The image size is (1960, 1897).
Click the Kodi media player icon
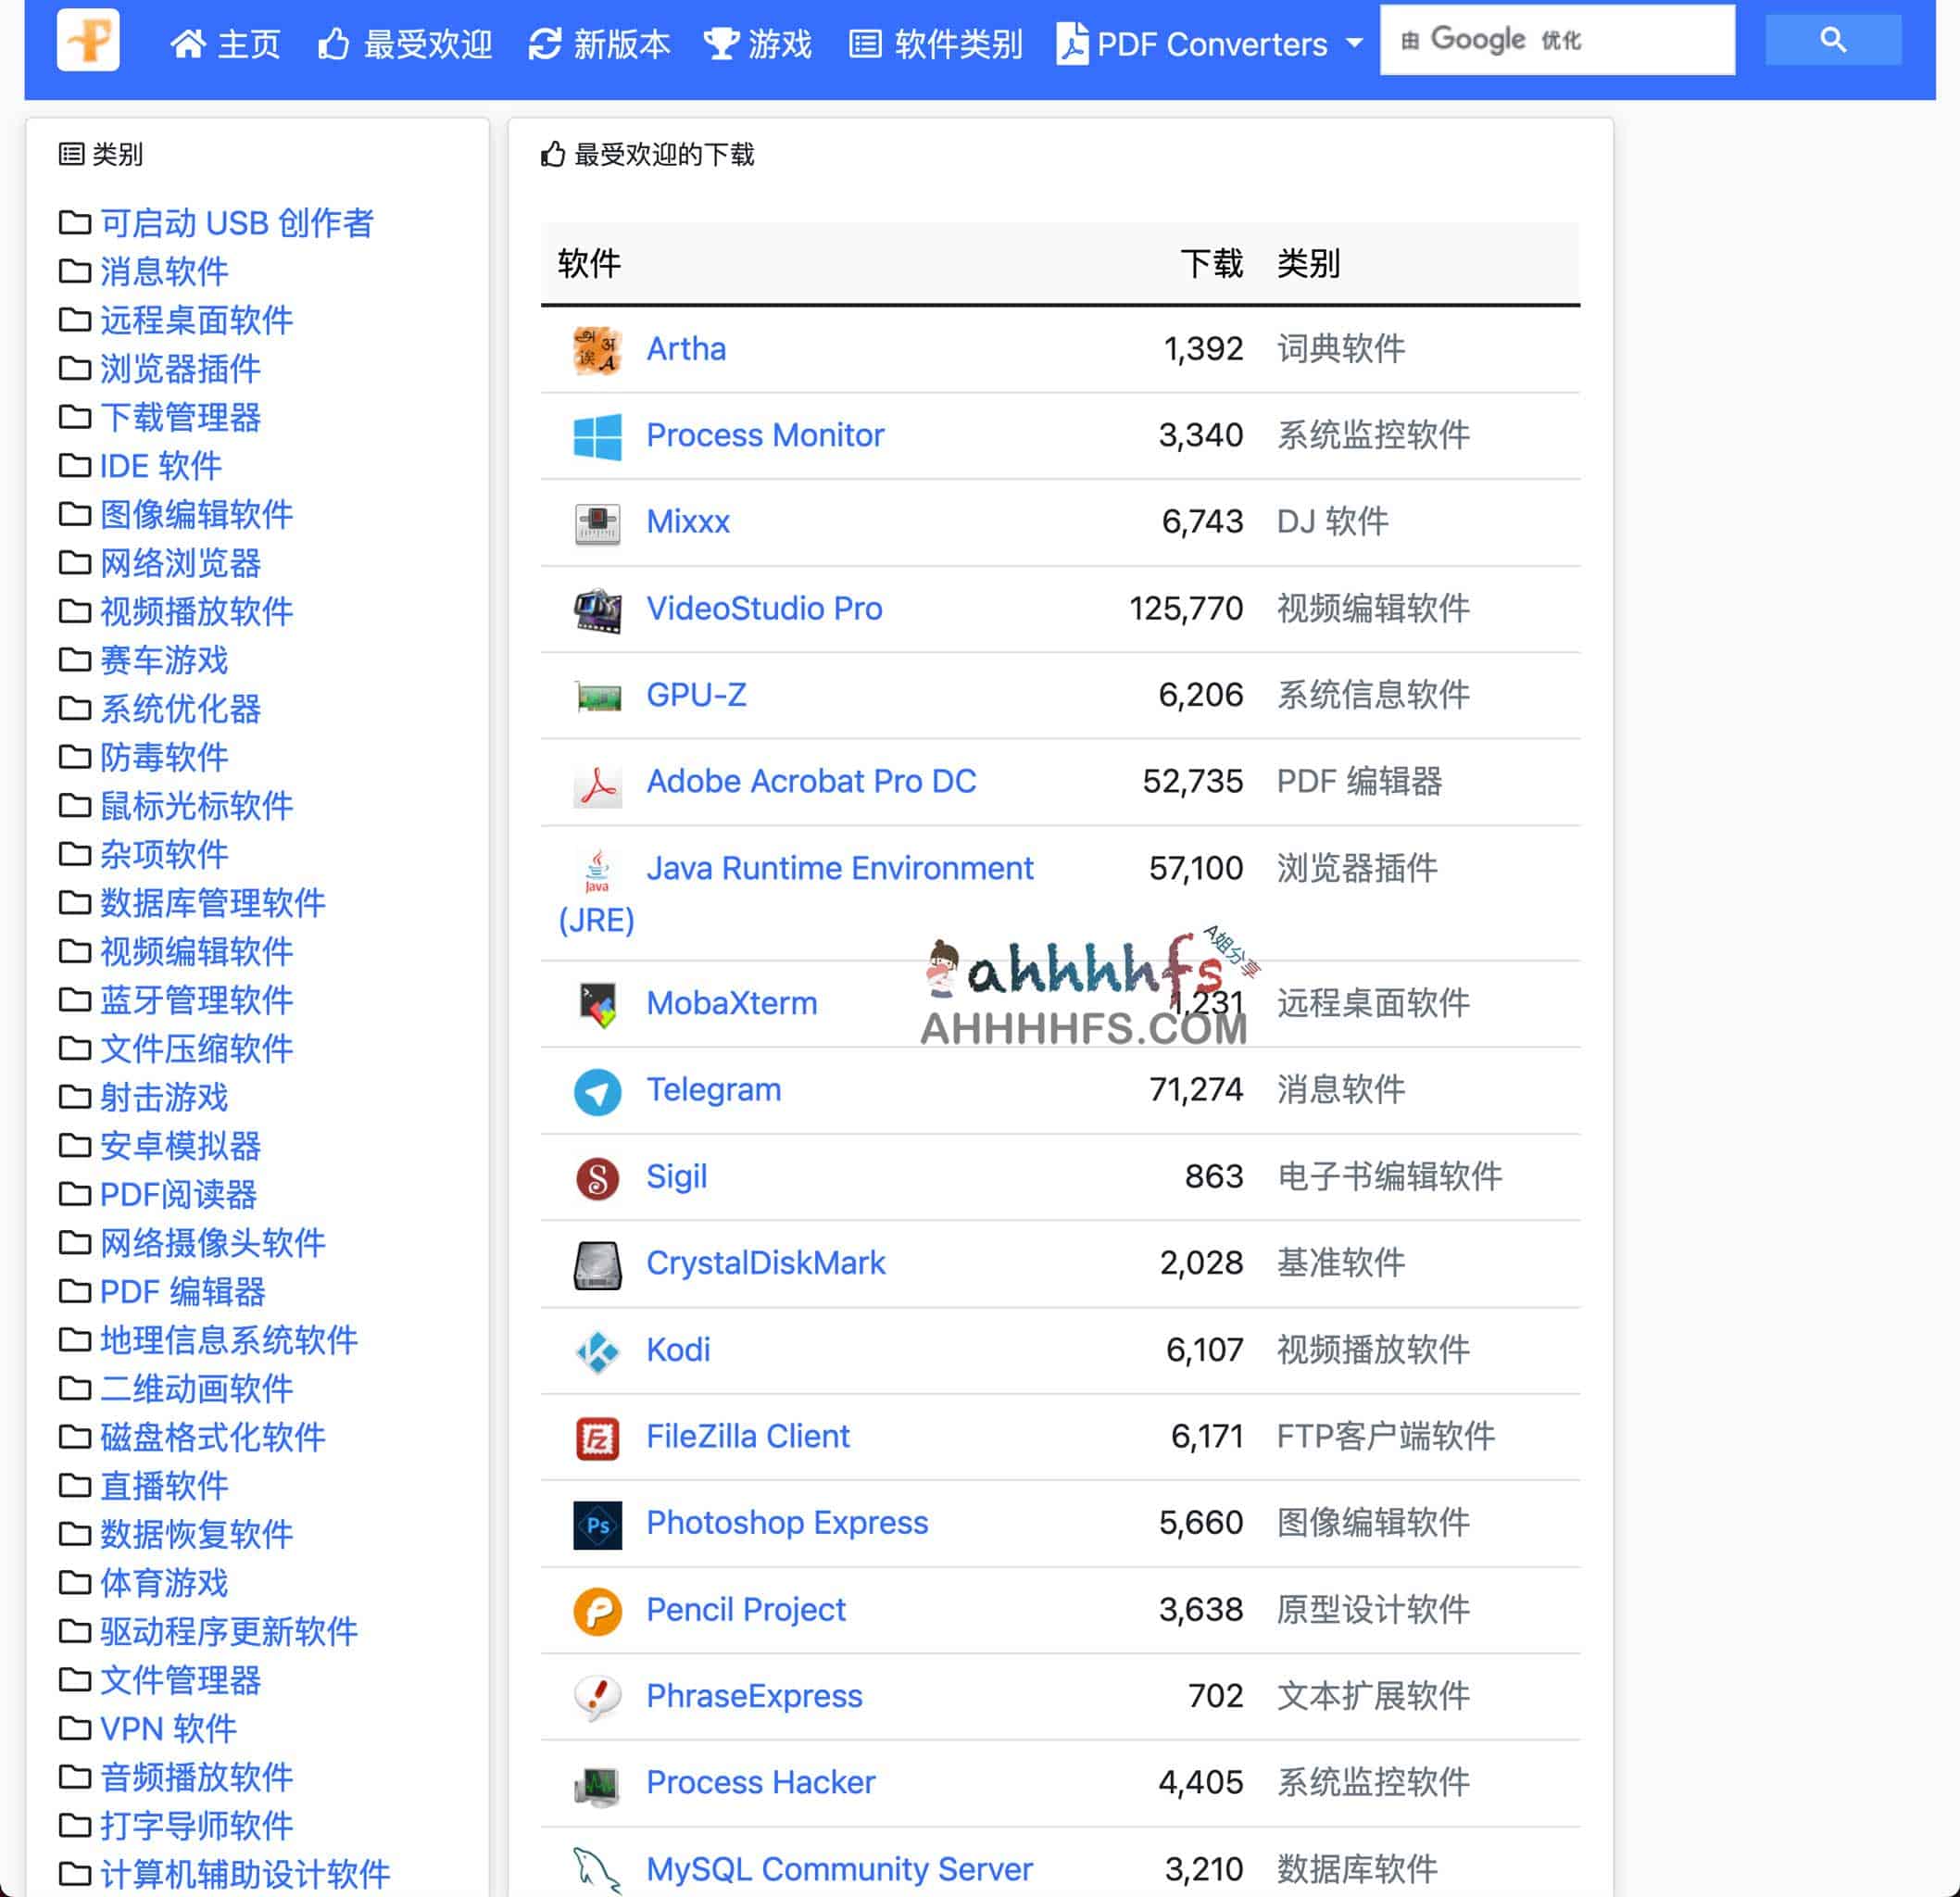coord(595,1348)
